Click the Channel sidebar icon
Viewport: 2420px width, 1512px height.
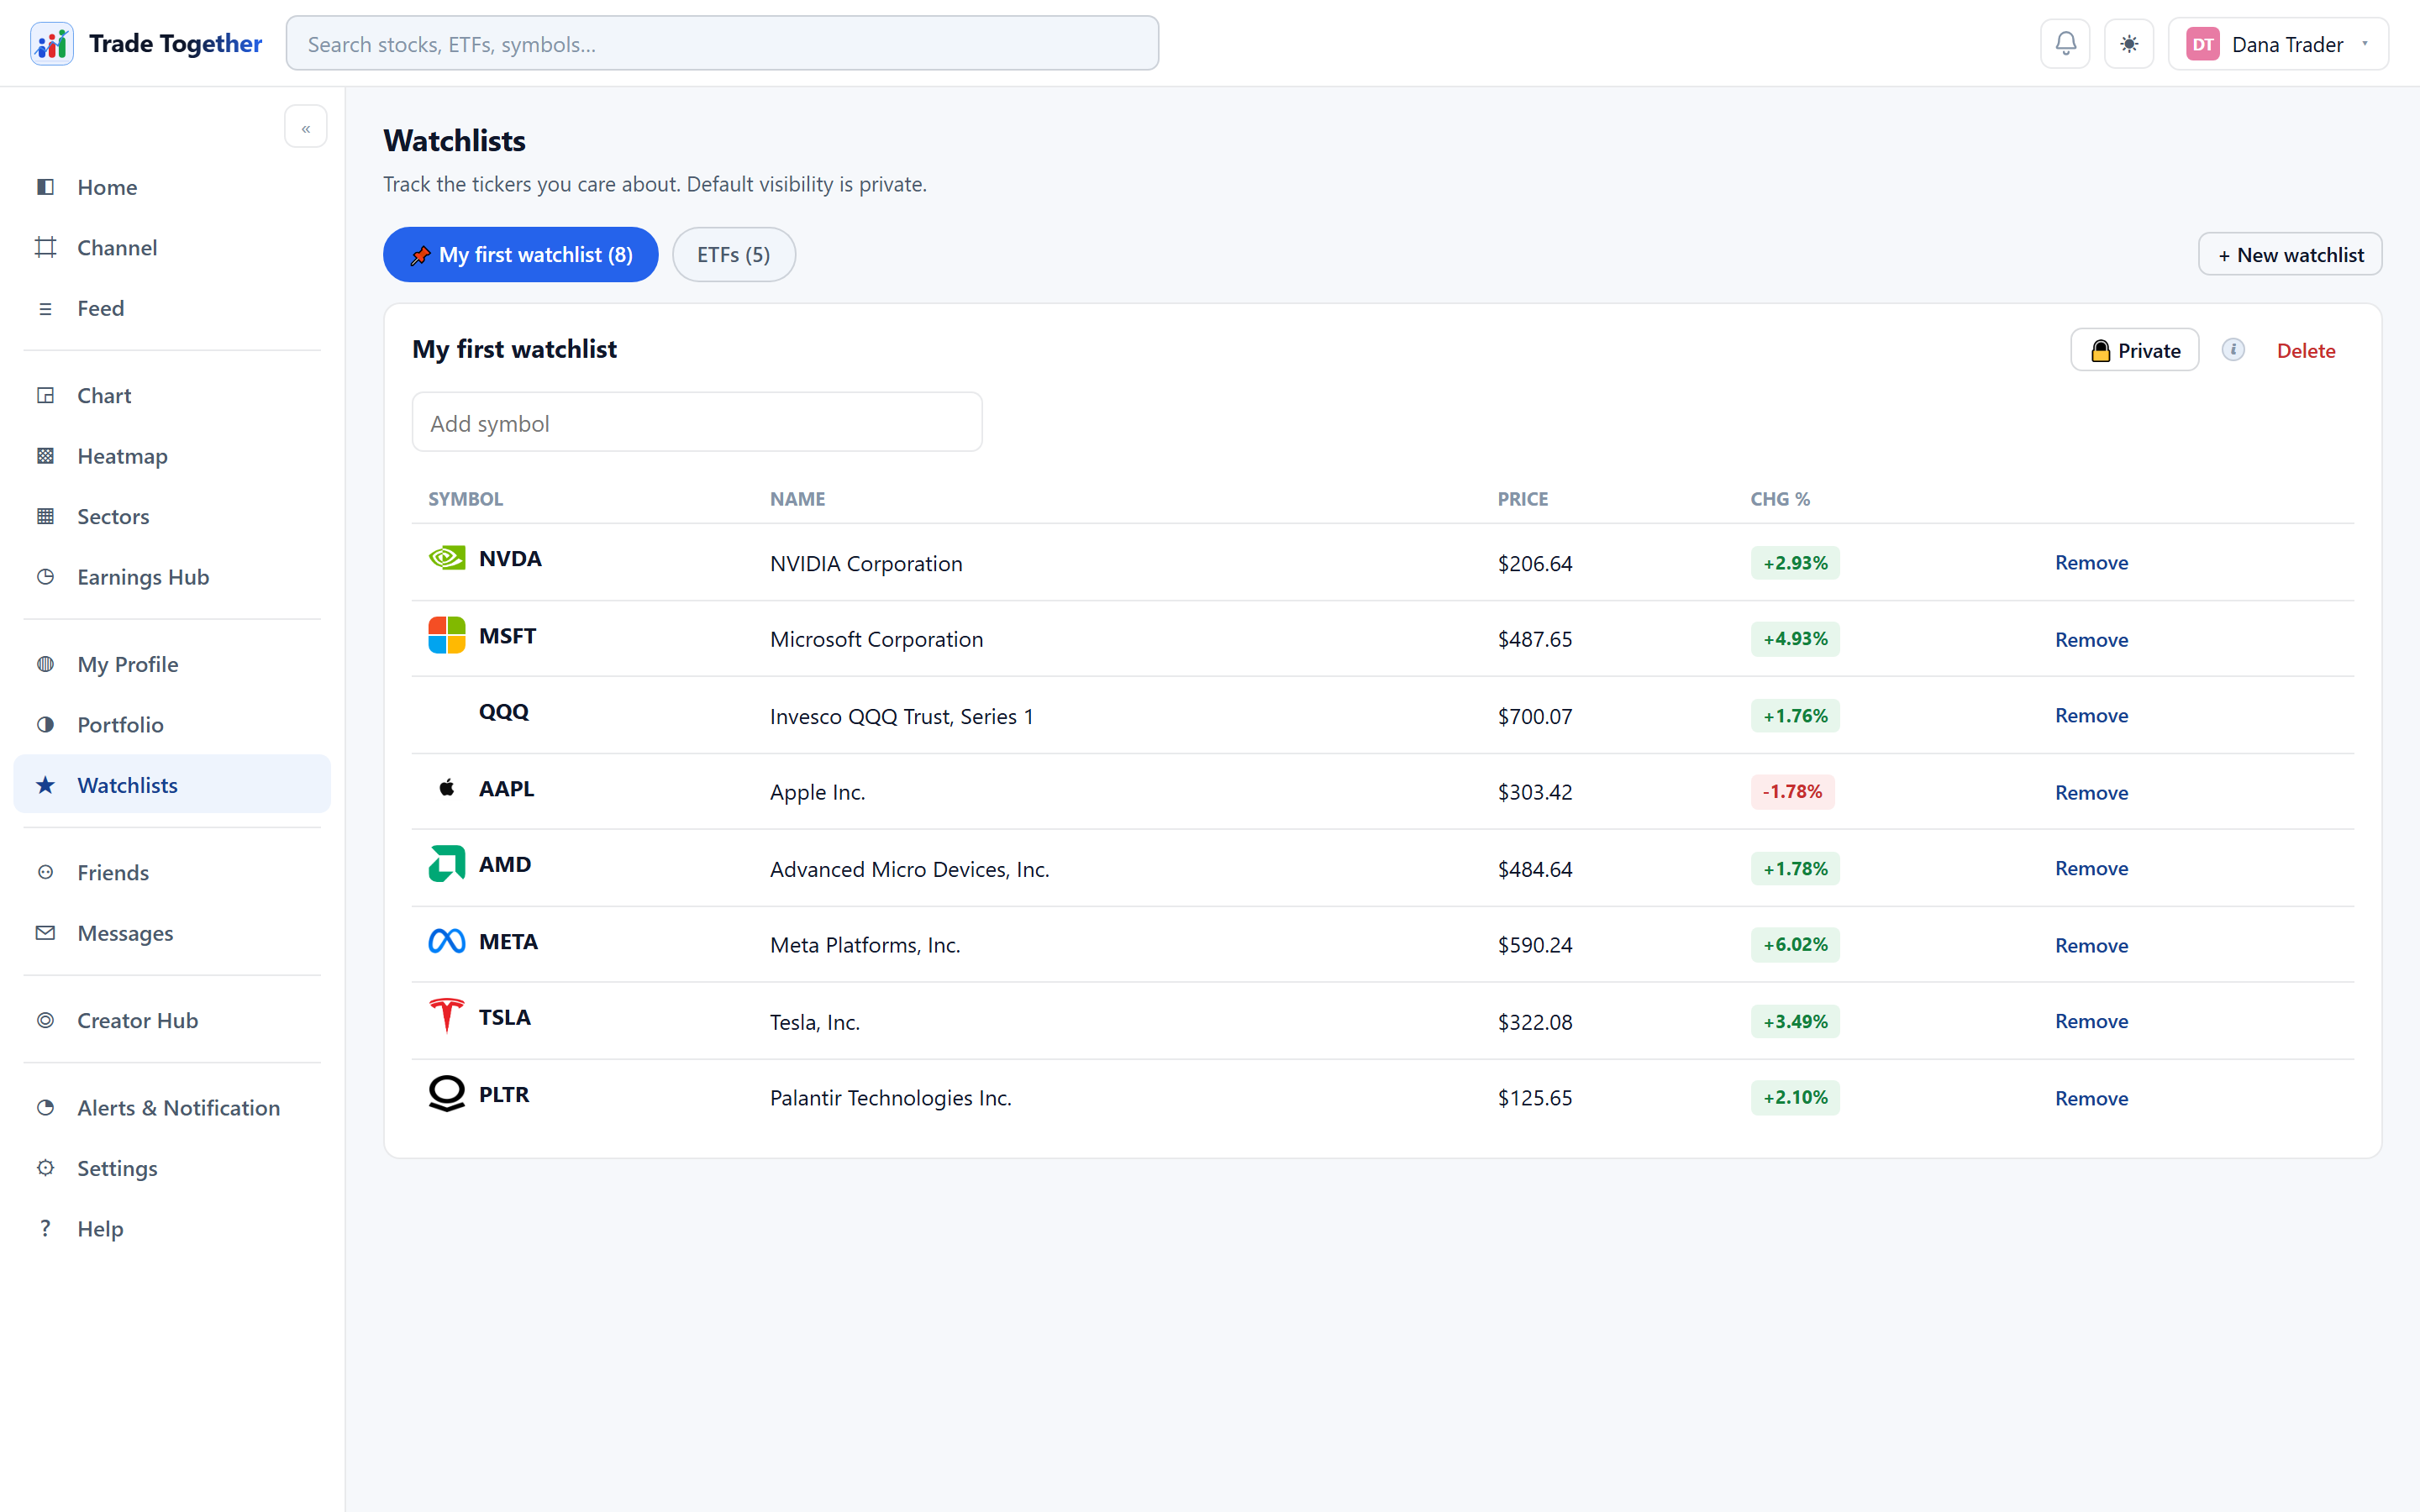[x=46, y=247]
